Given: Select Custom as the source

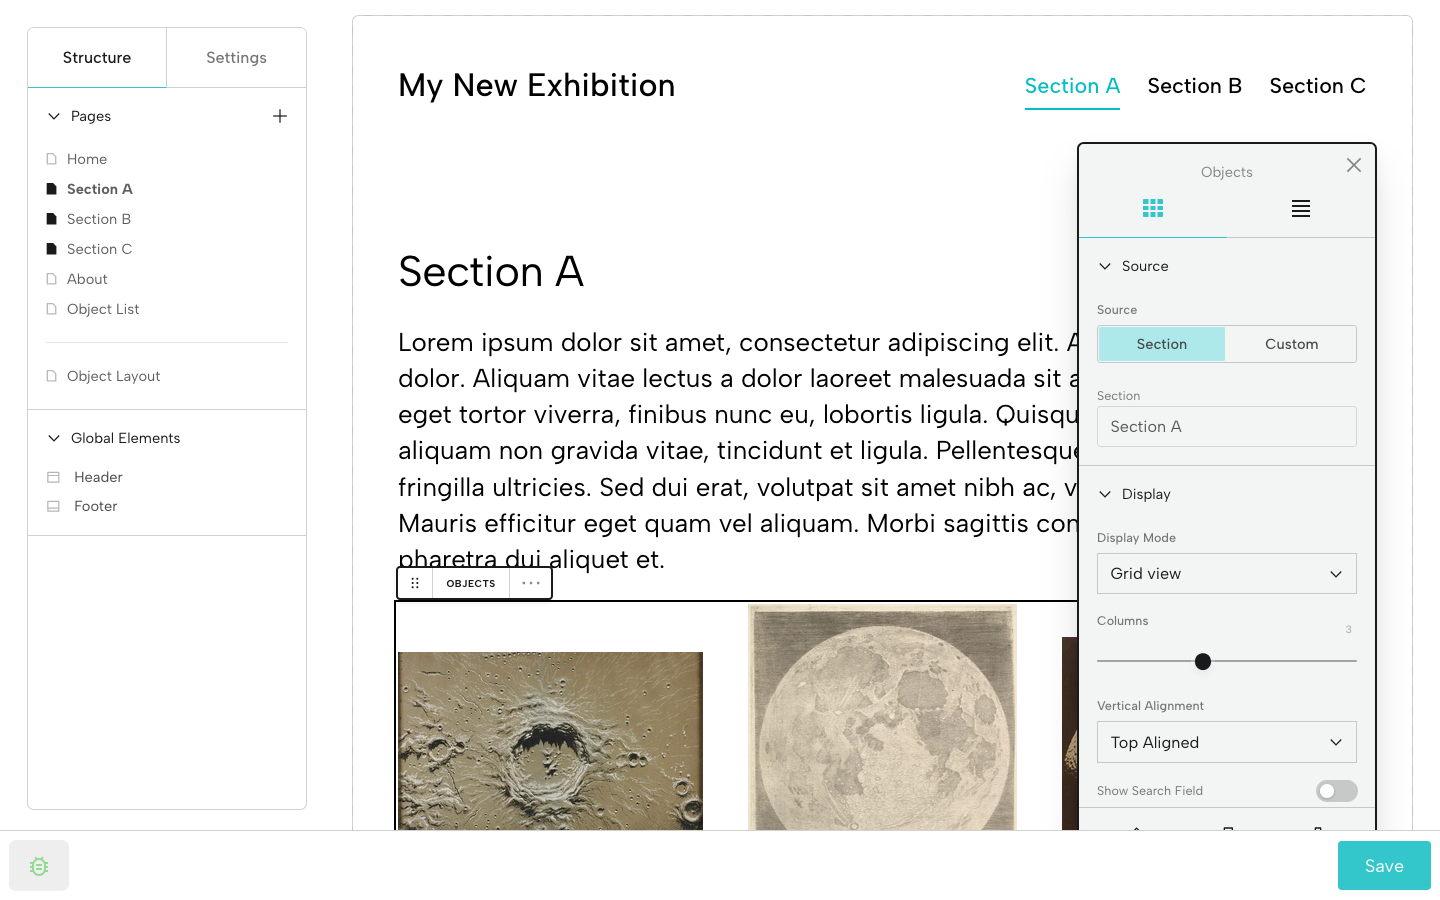Looking at the screenshot, I should point(1291,344).
